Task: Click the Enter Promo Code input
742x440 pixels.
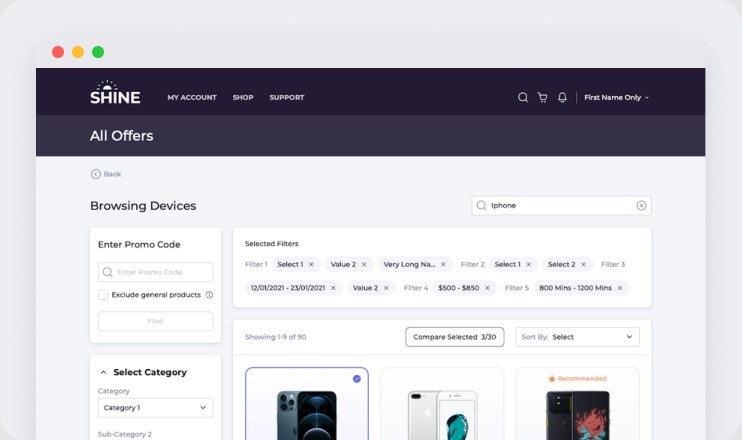Action: [155, 272]
